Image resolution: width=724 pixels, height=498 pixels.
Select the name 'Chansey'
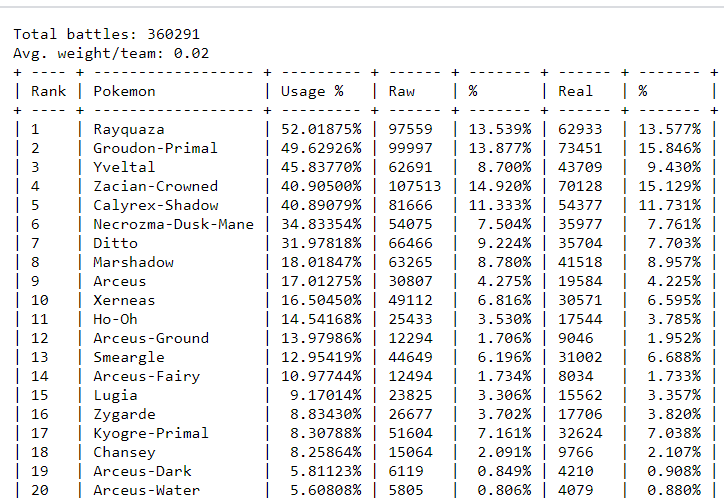click(x=124, y=452)
